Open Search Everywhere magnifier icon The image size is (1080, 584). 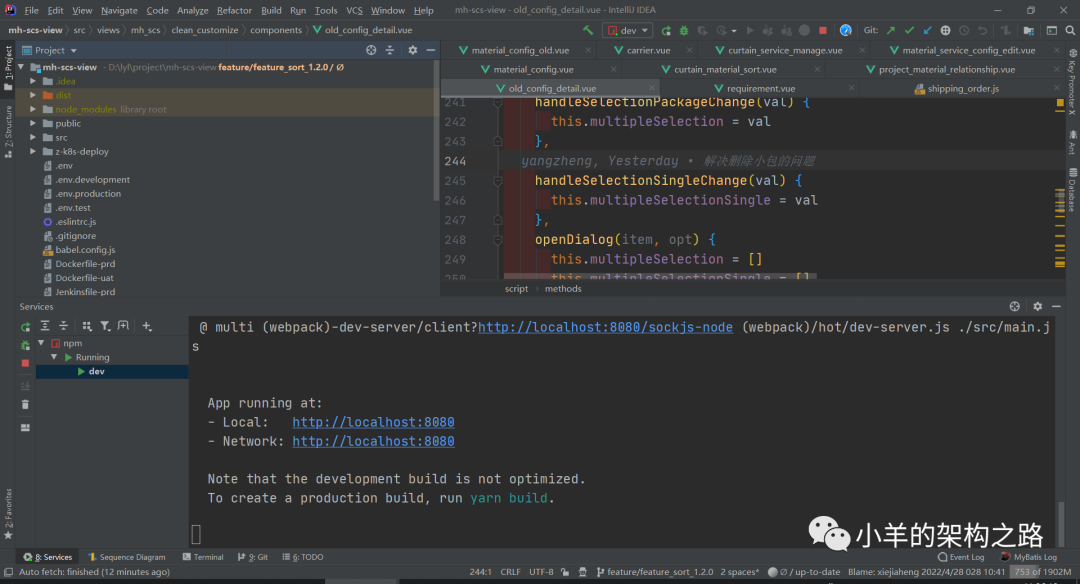click(1070, 30)
